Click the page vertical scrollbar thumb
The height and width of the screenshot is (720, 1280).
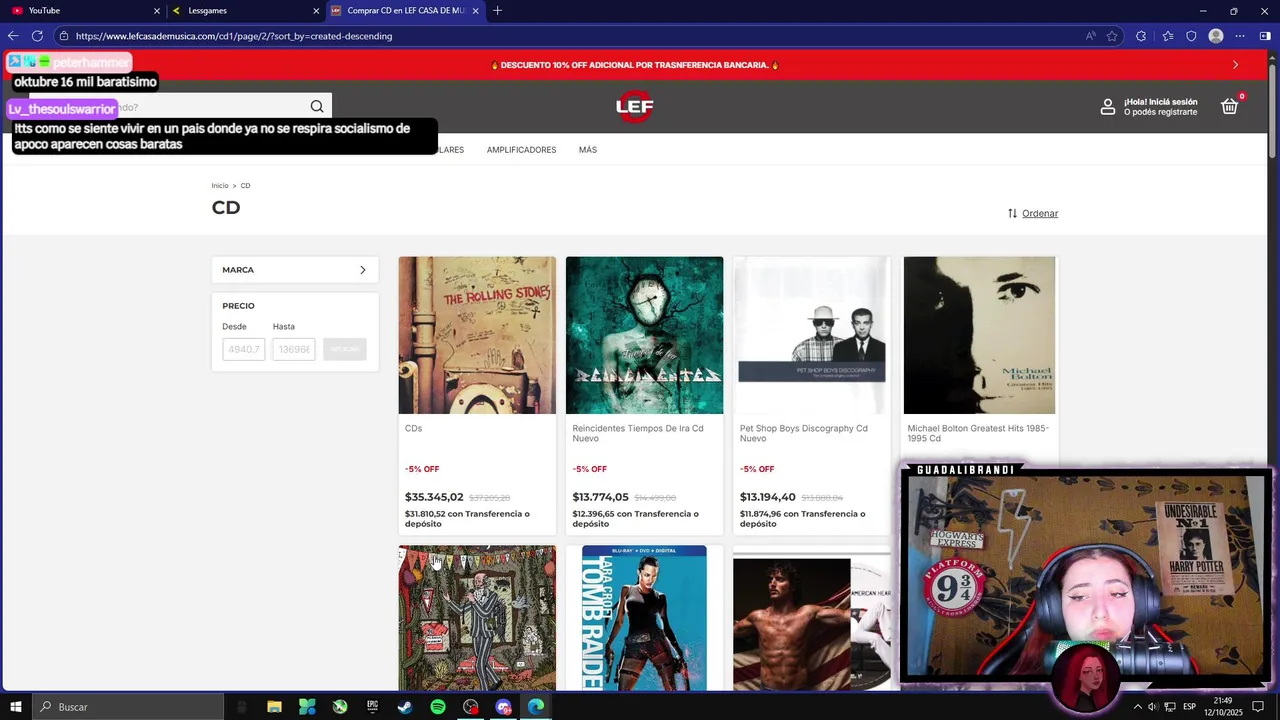pyautogui.click(x=1273, y=110)
